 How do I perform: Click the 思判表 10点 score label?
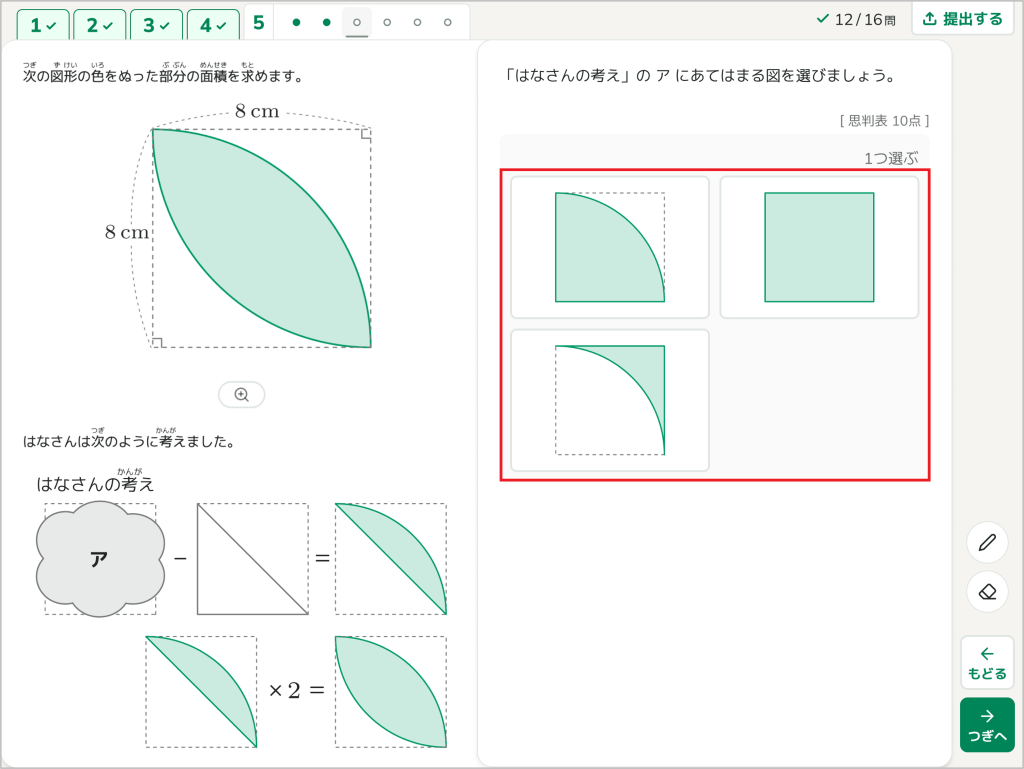click(884, 121)
